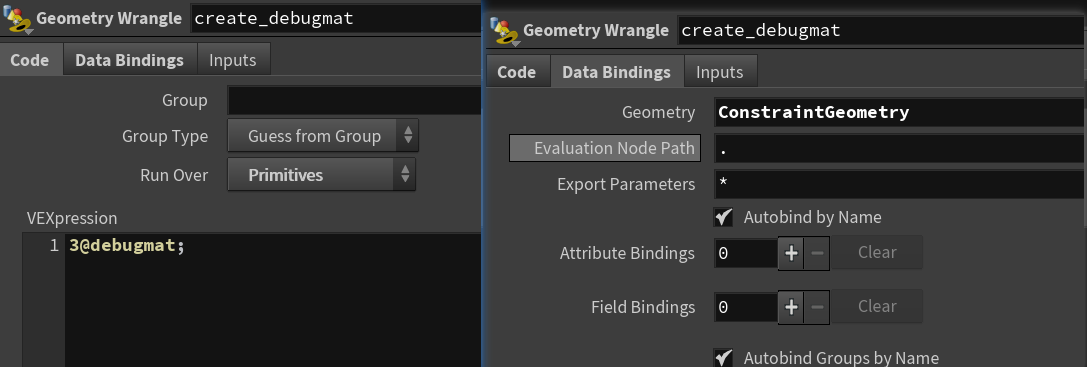The height and width of the screenshot is (367, 1087).
Task: Add a Field Binding with the plus icon
Action: [791, 307]
